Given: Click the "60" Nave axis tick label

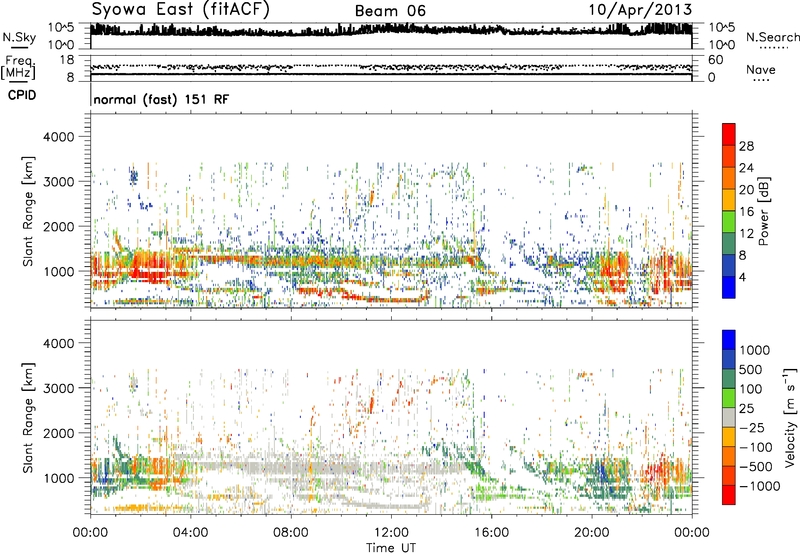Looking at the screenshot, I should coord(715,60).
